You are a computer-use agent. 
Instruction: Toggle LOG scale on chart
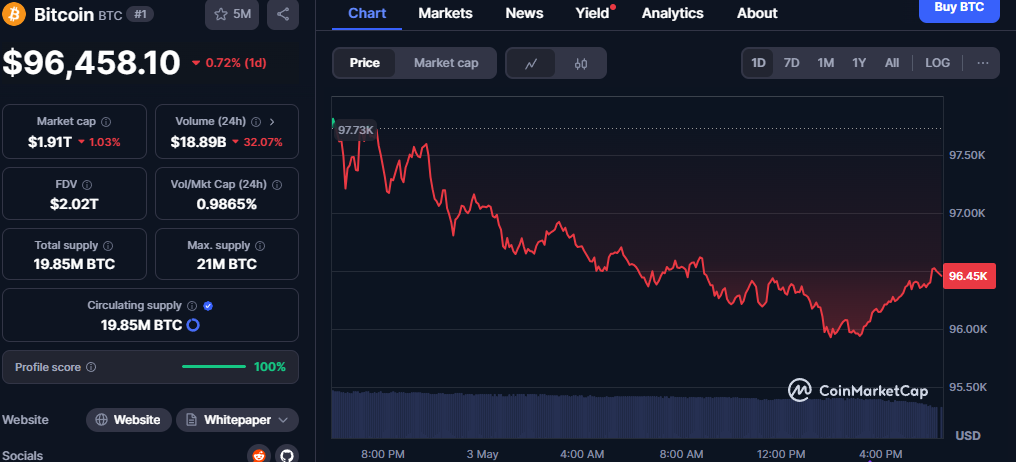click(938, 63)
